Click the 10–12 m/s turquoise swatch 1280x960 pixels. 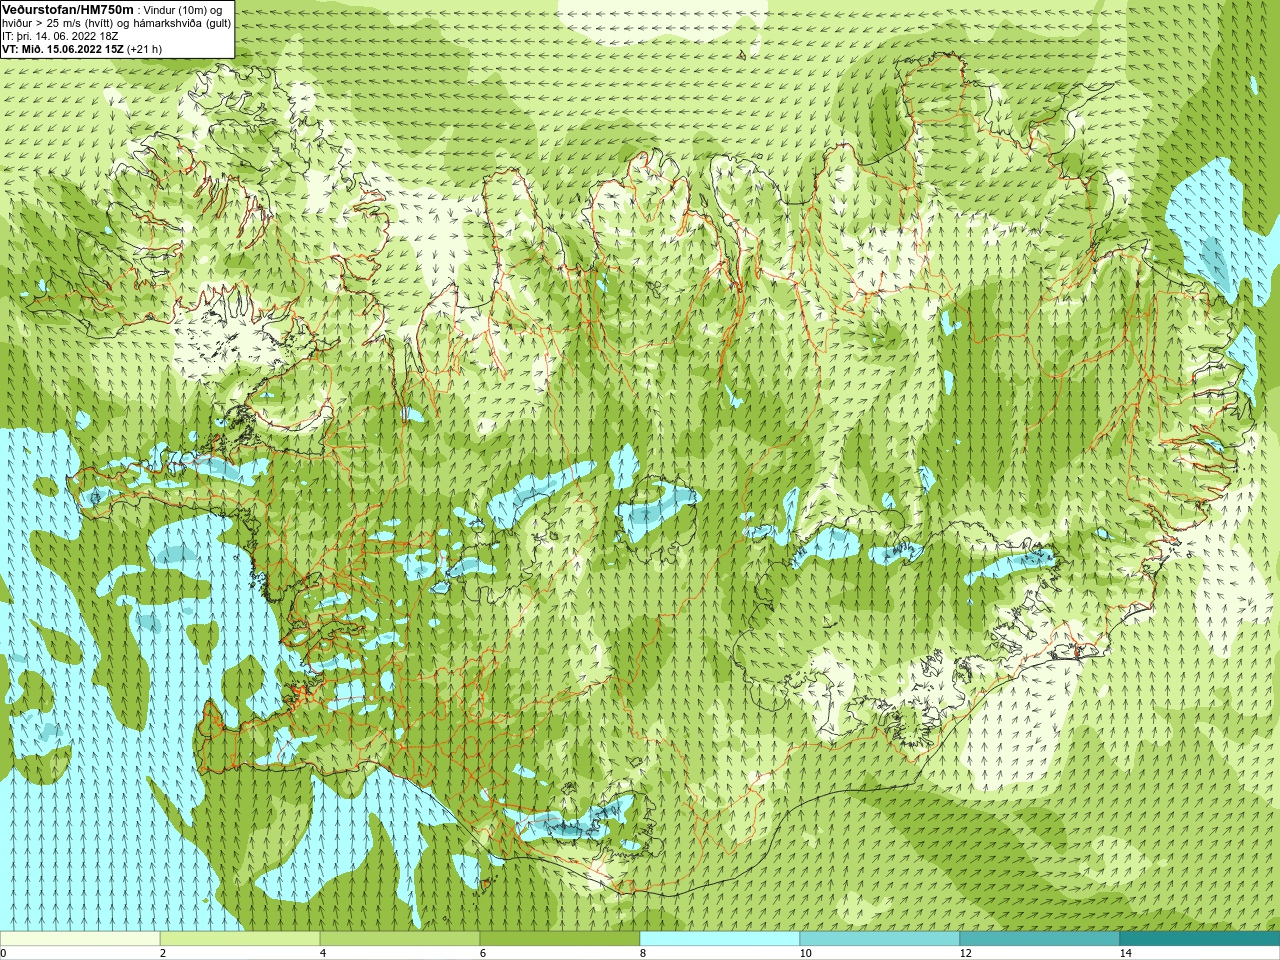880,939
